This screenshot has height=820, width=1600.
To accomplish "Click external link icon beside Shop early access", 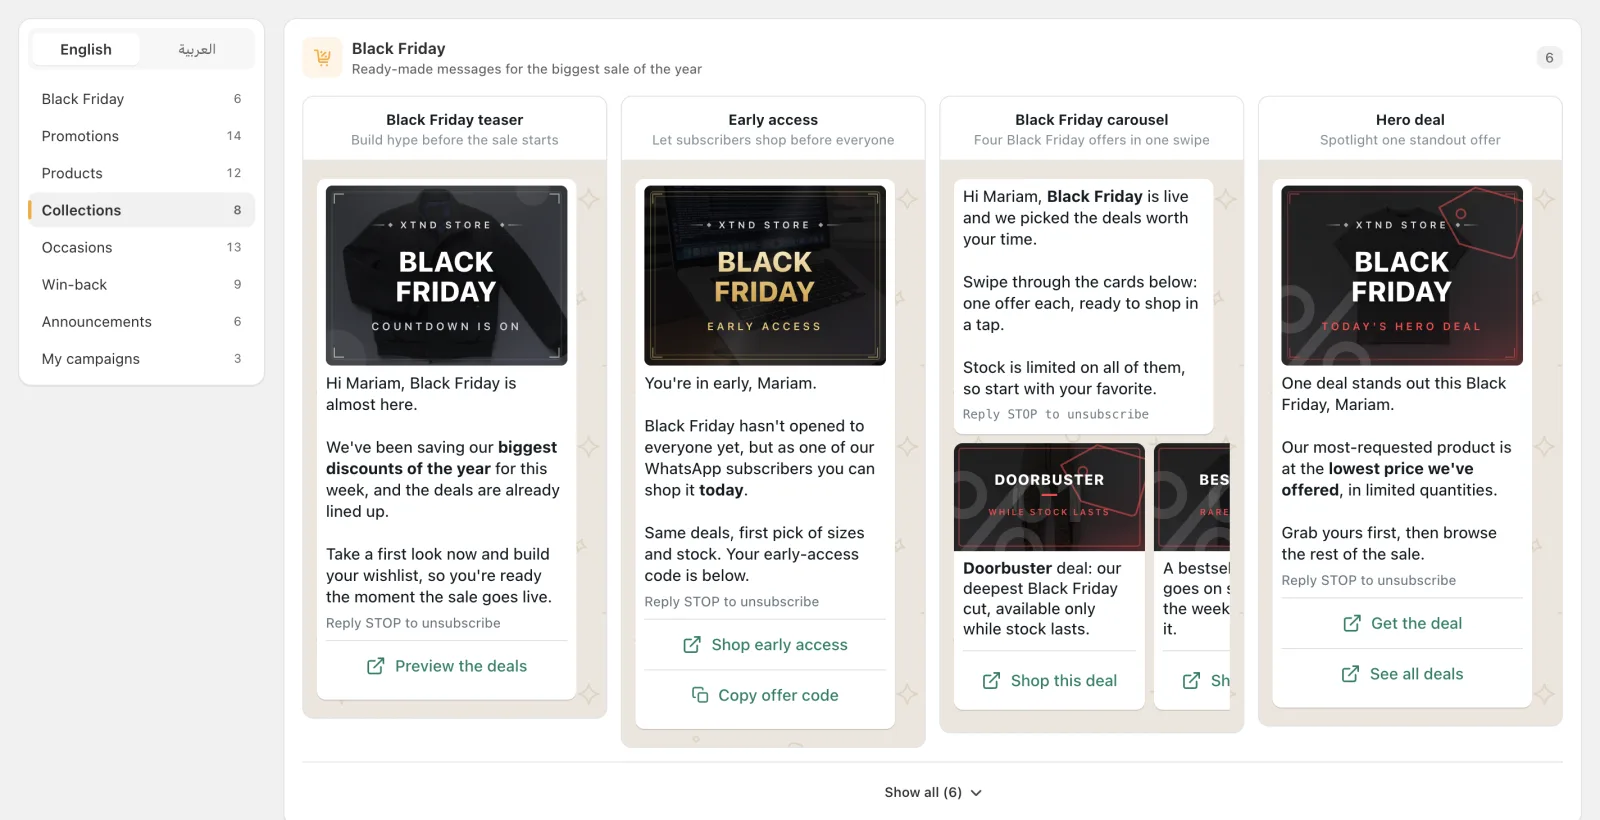I will pos(692,645).
